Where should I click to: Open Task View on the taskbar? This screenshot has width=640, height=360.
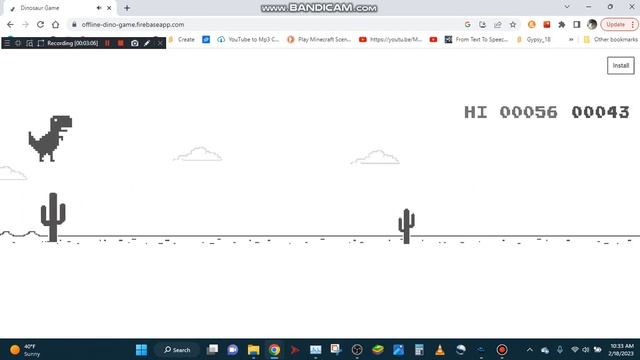[212, 350]
